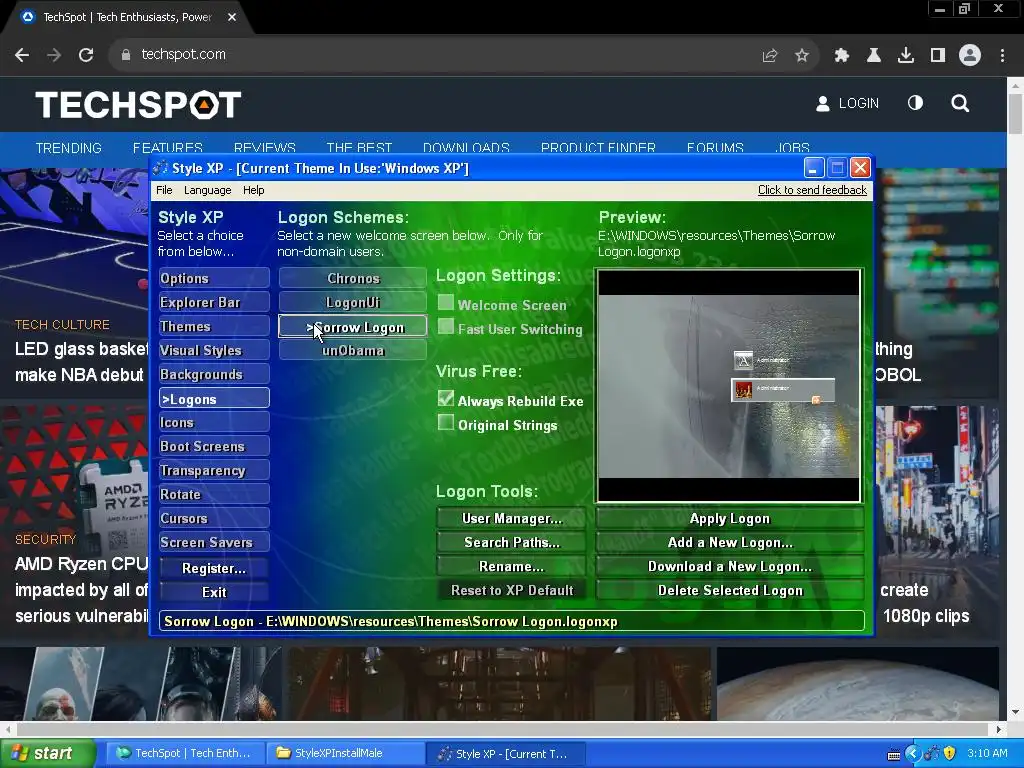Open Transparency section
The height and width of the screenshot is (768, 1024).
click(x=214, y=470)
